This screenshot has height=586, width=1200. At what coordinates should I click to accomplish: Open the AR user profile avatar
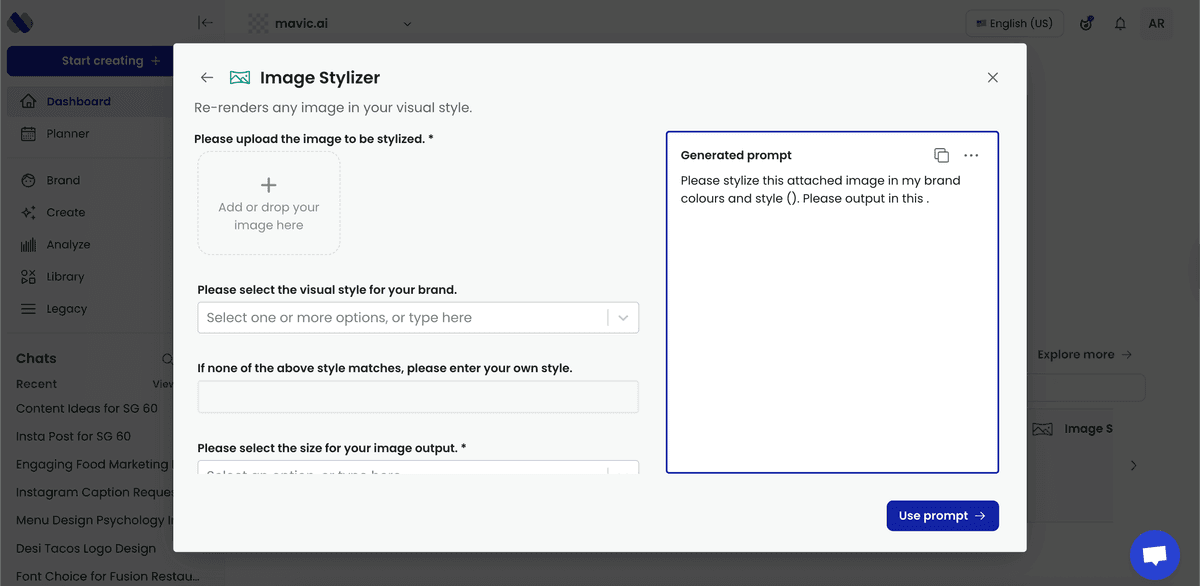tap(1156, 23)
